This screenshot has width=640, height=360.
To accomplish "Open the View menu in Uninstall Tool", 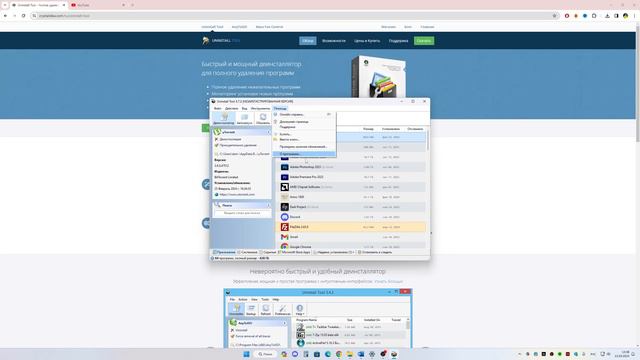I will (244, 109).
